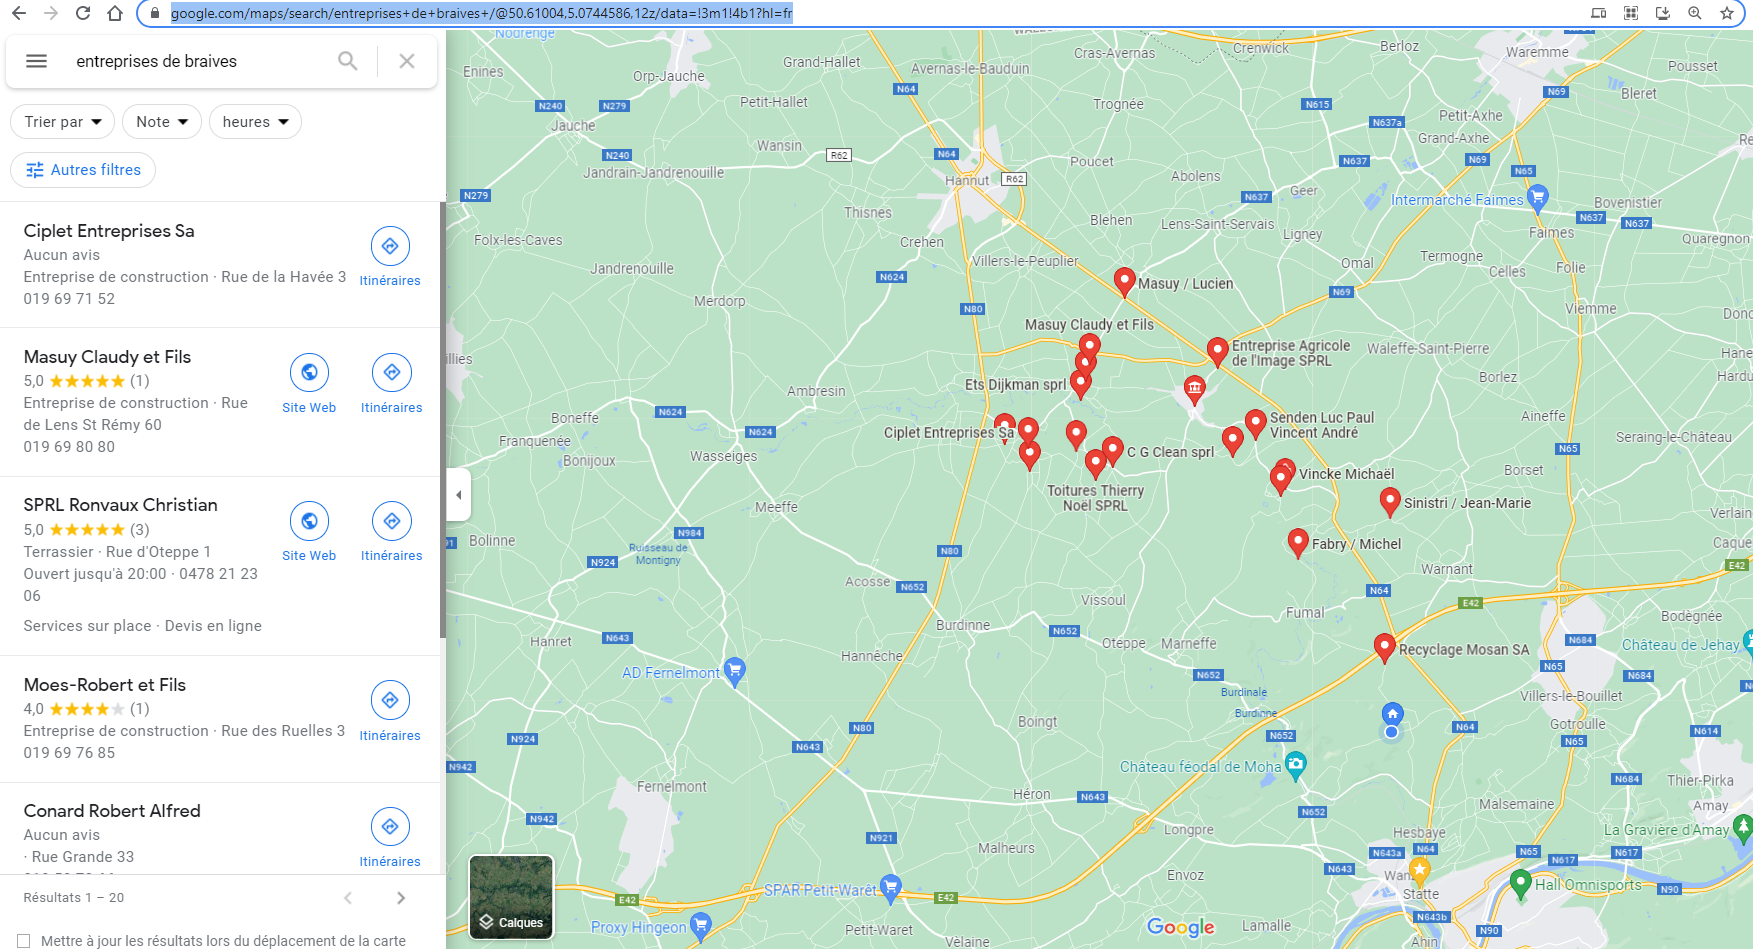Go back with browser back arrow
Screen dimensions: 1753x949
19,13
